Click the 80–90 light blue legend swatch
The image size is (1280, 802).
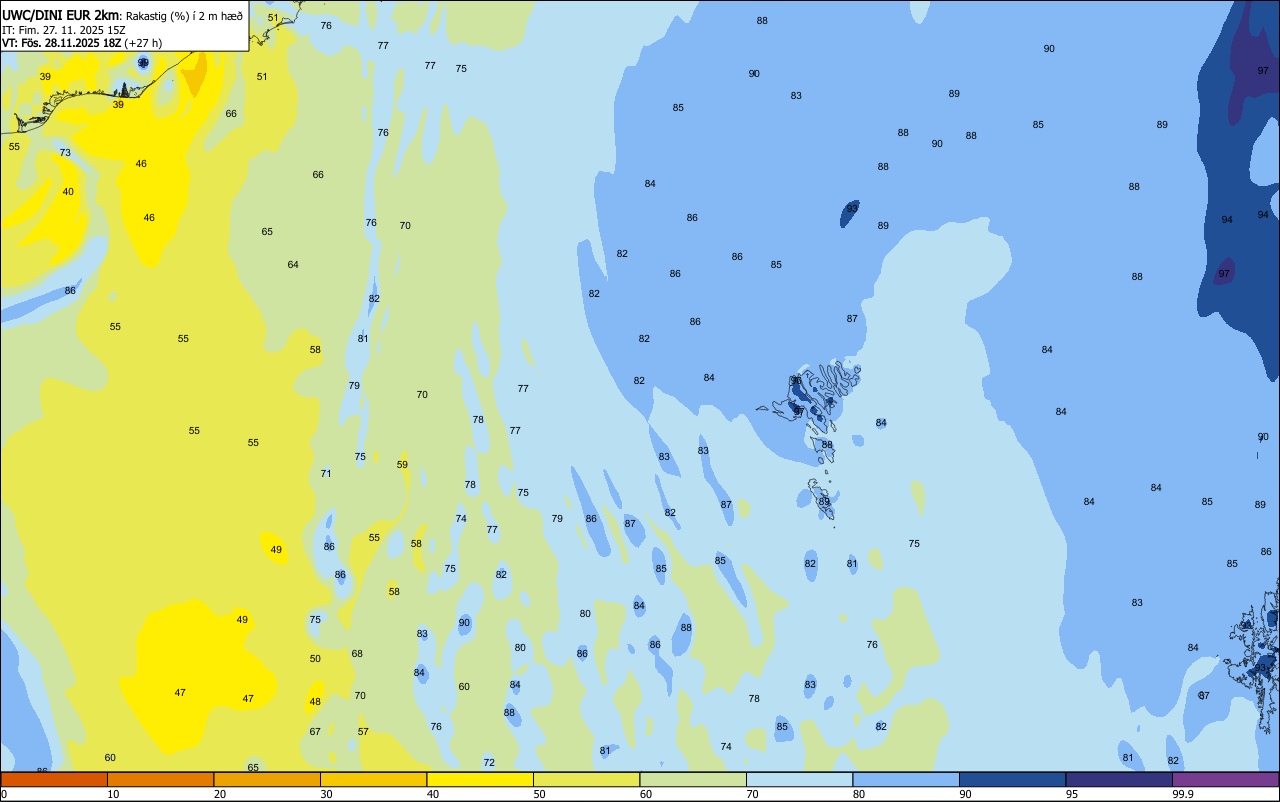(906, 779)
